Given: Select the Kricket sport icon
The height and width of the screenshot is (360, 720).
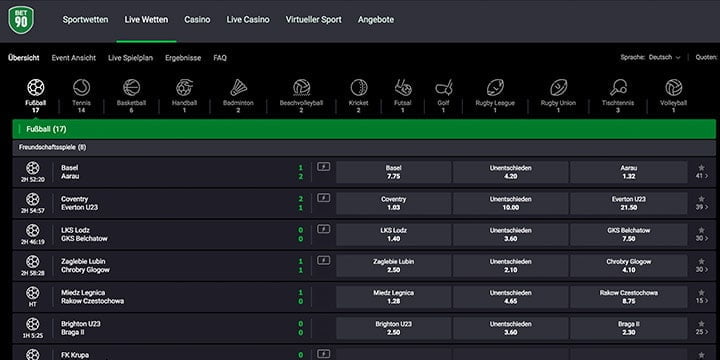Looking at the screenshot, I should (x=359, y=87).
